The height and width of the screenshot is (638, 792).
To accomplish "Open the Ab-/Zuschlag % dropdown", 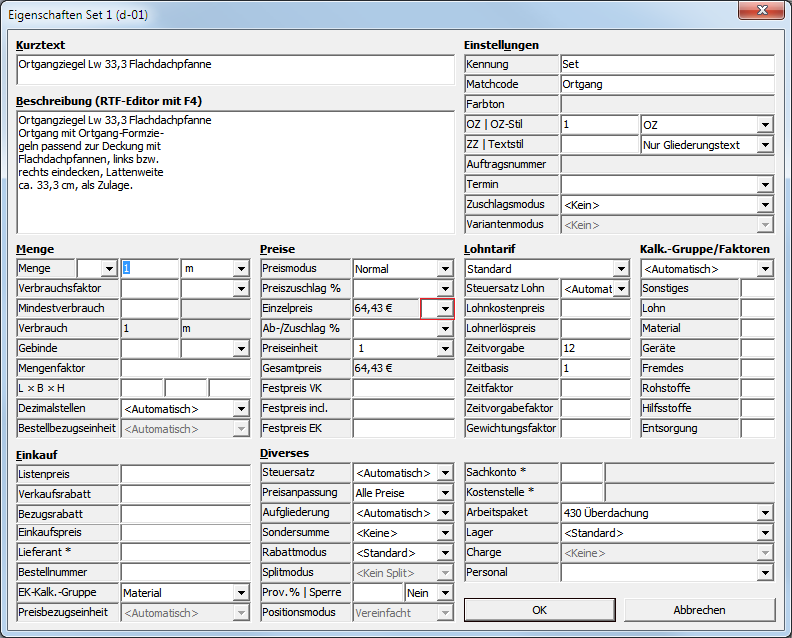I will pyautogui.click(x=444, y=329).
